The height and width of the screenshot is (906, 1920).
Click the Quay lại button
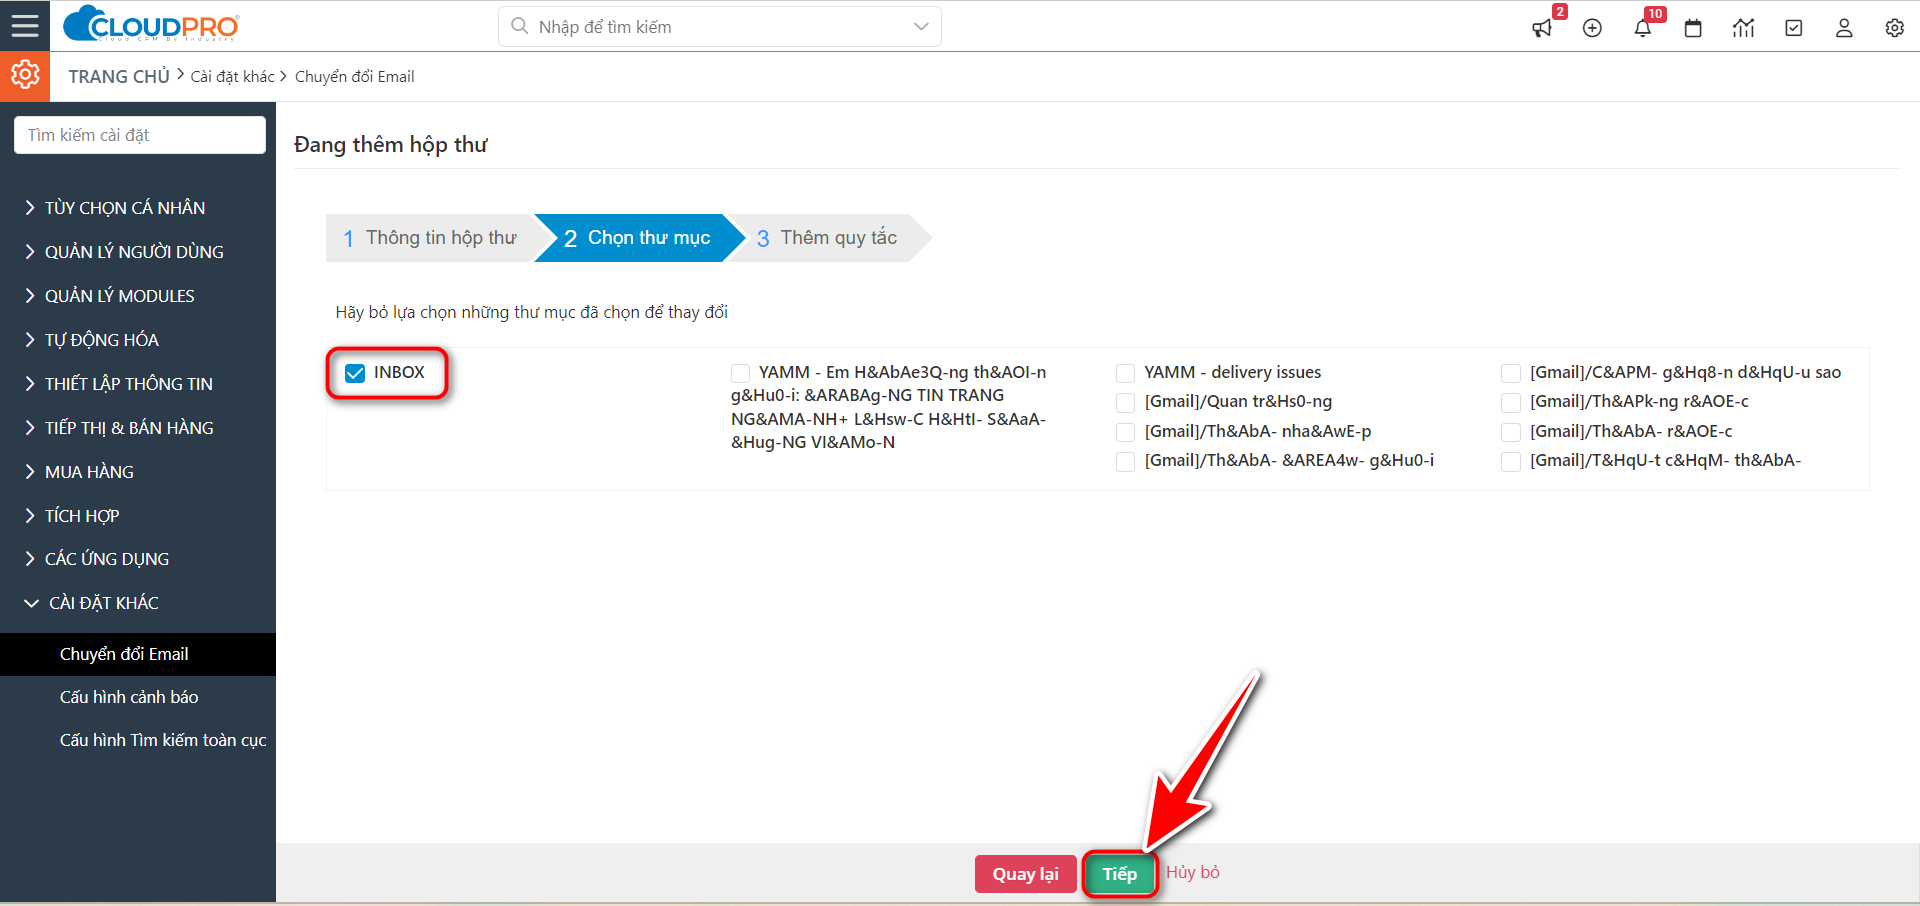(x=1025, y=874)
